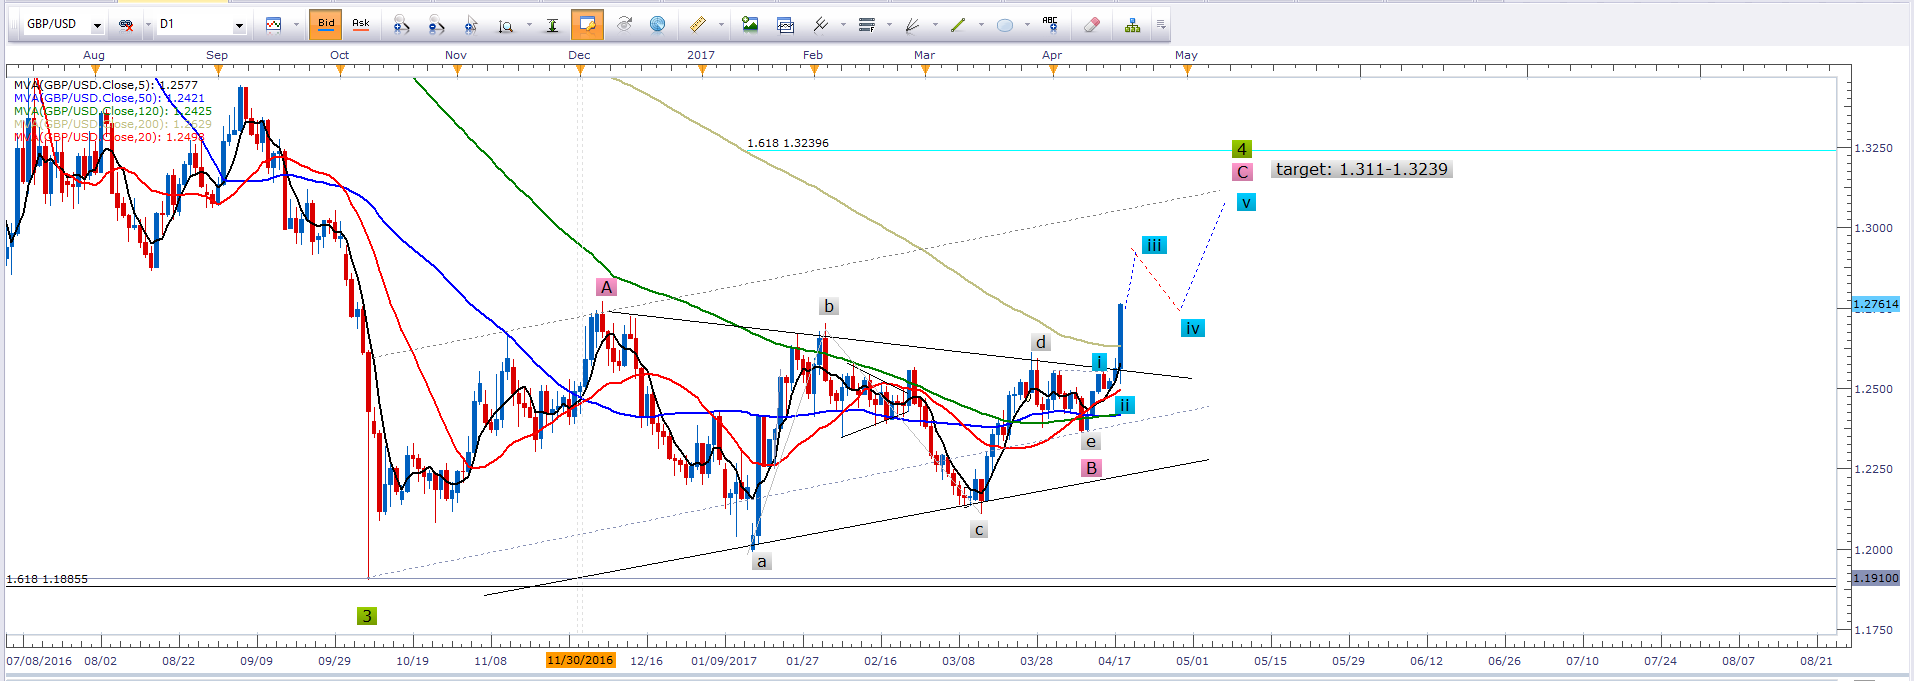Click the add image icon
The image size is (1914, 681).
click(750, 24)
